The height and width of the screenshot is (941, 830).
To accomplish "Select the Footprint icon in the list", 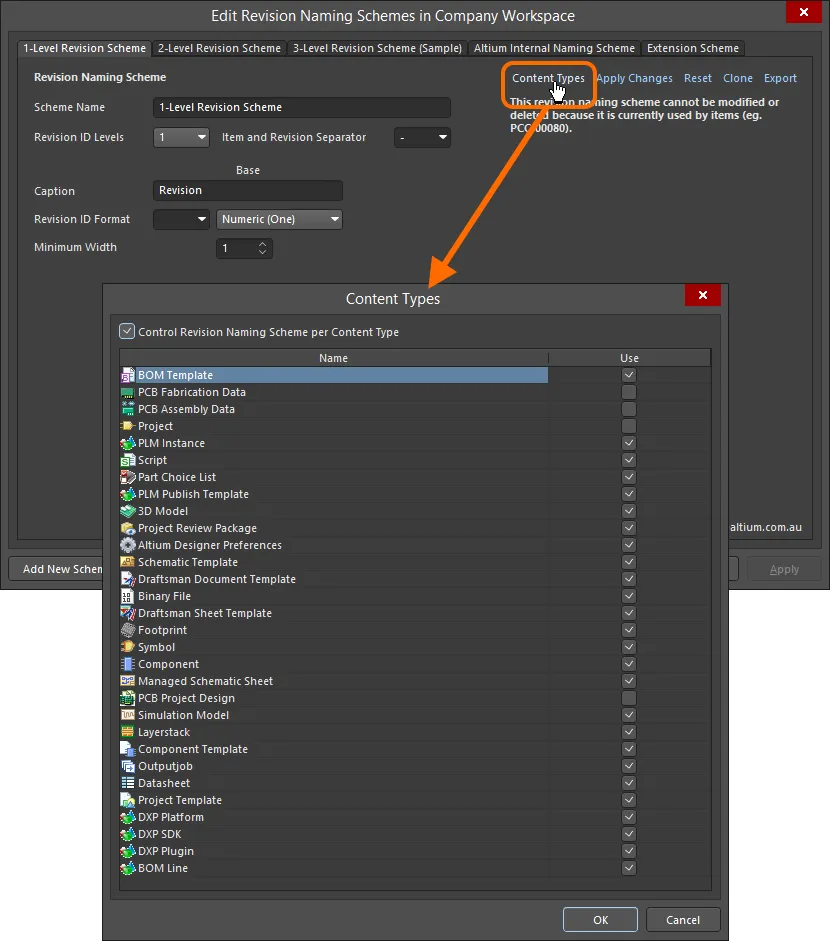I will pyautogui.click(x=127, y=630).
